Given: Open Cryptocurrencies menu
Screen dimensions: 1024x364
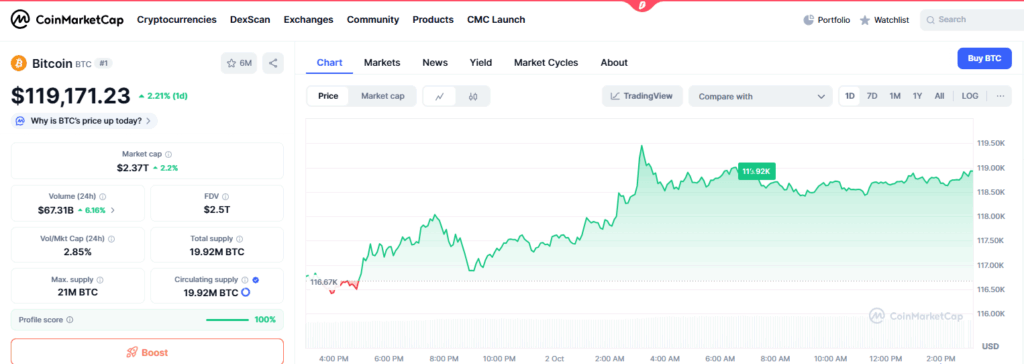Looking at the screenshot, I should 176,20.
